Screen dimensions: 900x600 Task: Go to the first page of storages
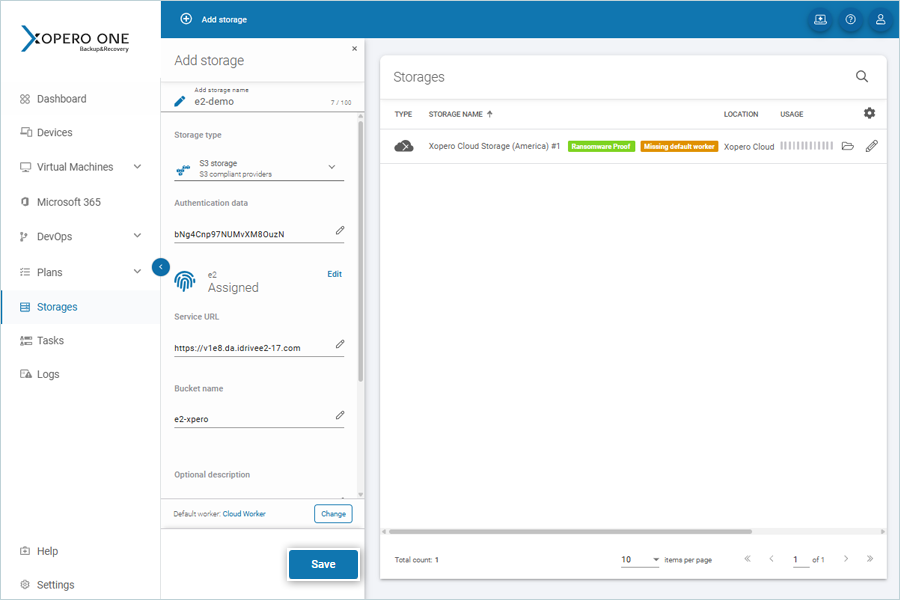[747, 559]
